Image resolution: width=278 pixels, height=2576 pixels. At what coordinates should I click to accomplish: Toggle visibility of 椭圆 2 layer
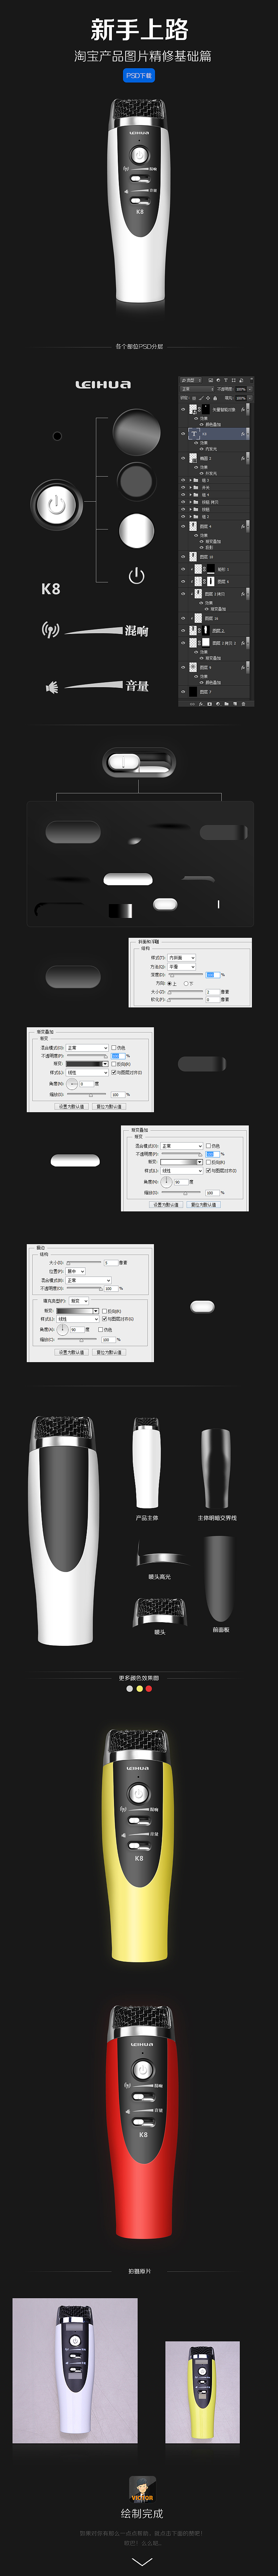point(183,458)
